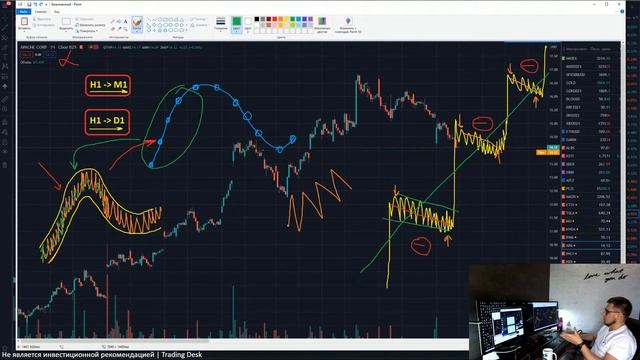Choose orange in the color palette
The image size is (640, 360).
[281, 19]
